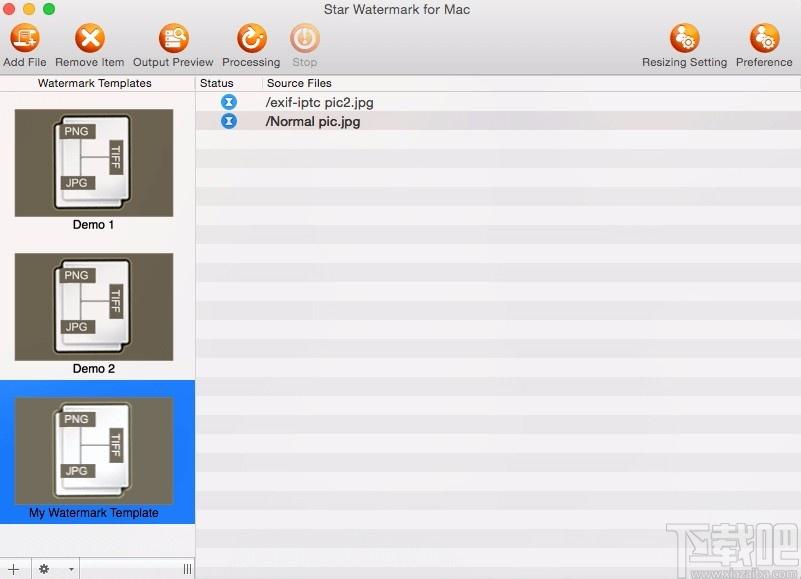Add a new watermark template with plus button
This screenshot has width=801, height=579.
(14, 569)
